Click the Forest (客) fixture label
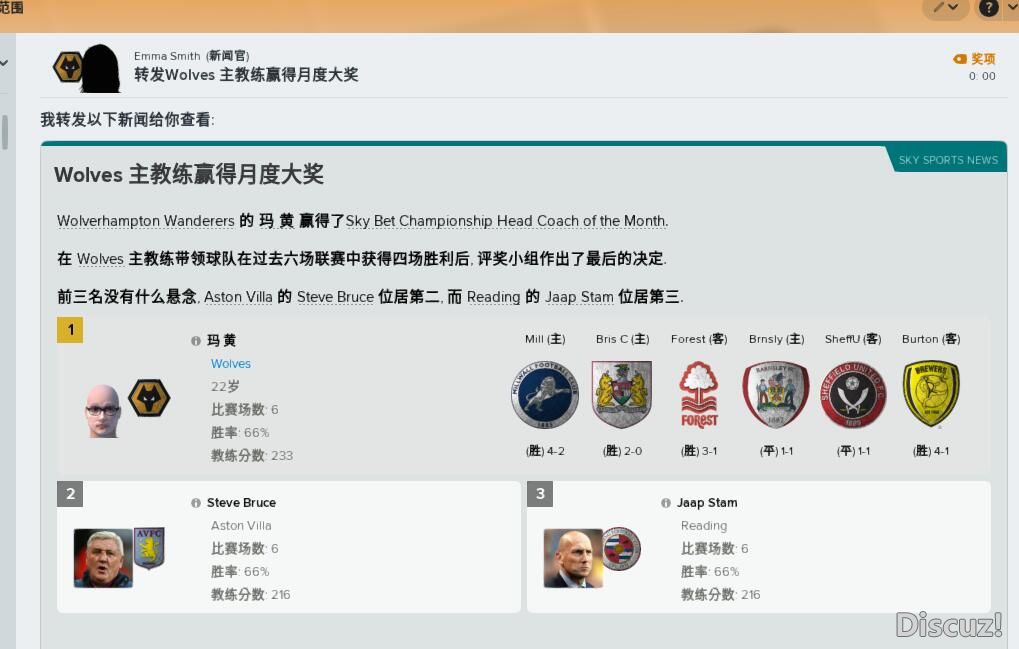The width and height of the screenshot is (1019, 649). tap(699, 339)
